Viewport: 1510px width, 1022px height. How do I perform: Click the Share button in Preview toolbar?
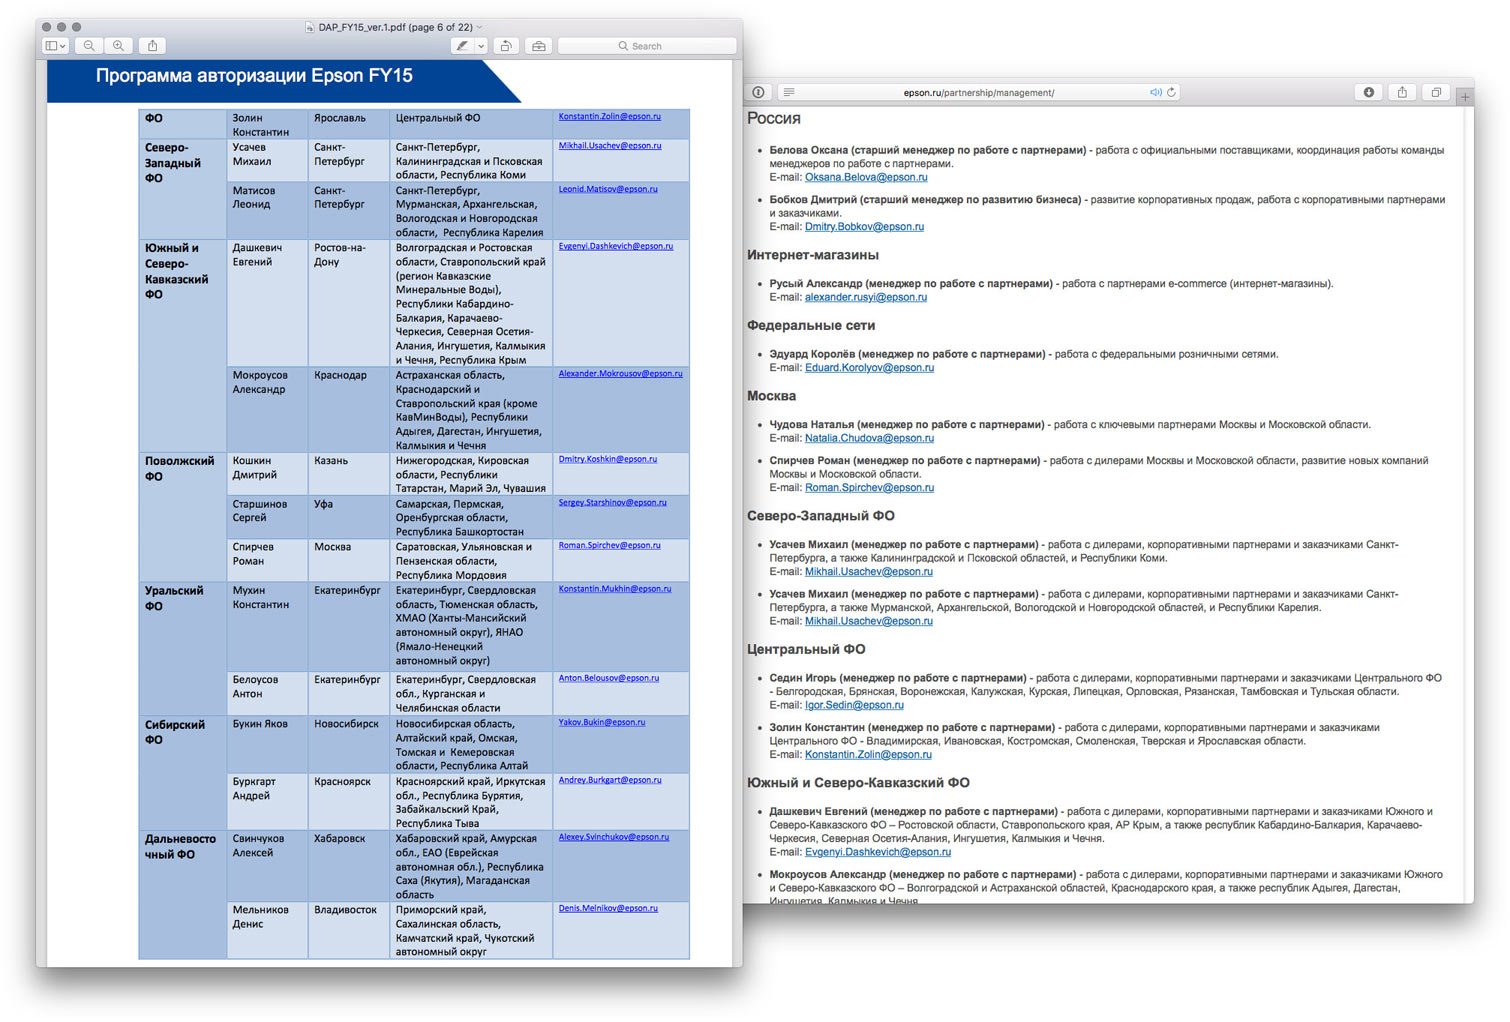[152, 46]
